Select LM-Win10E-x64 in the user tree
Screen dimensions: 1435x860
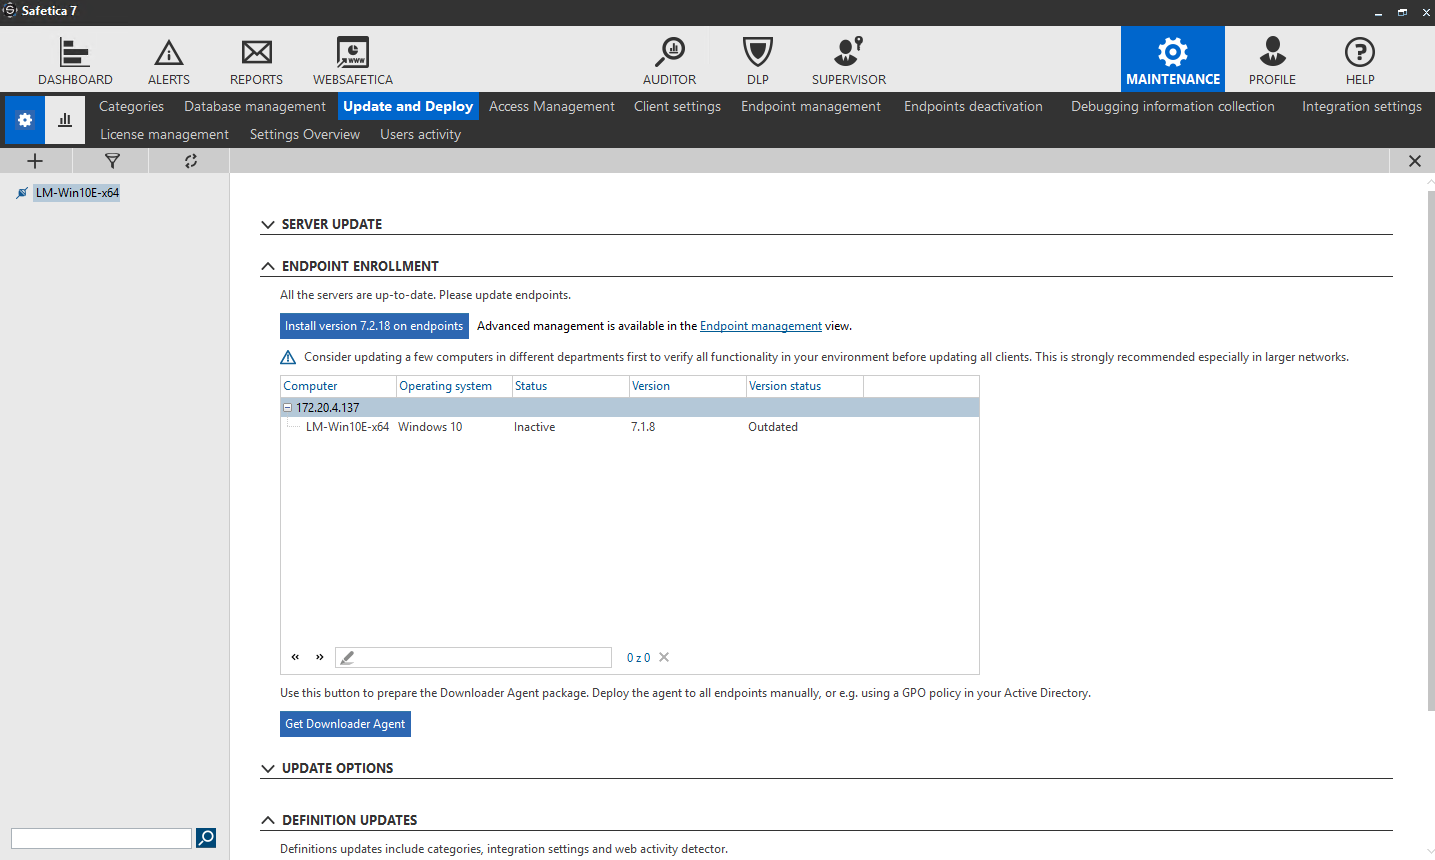click(x=77, y=193)
